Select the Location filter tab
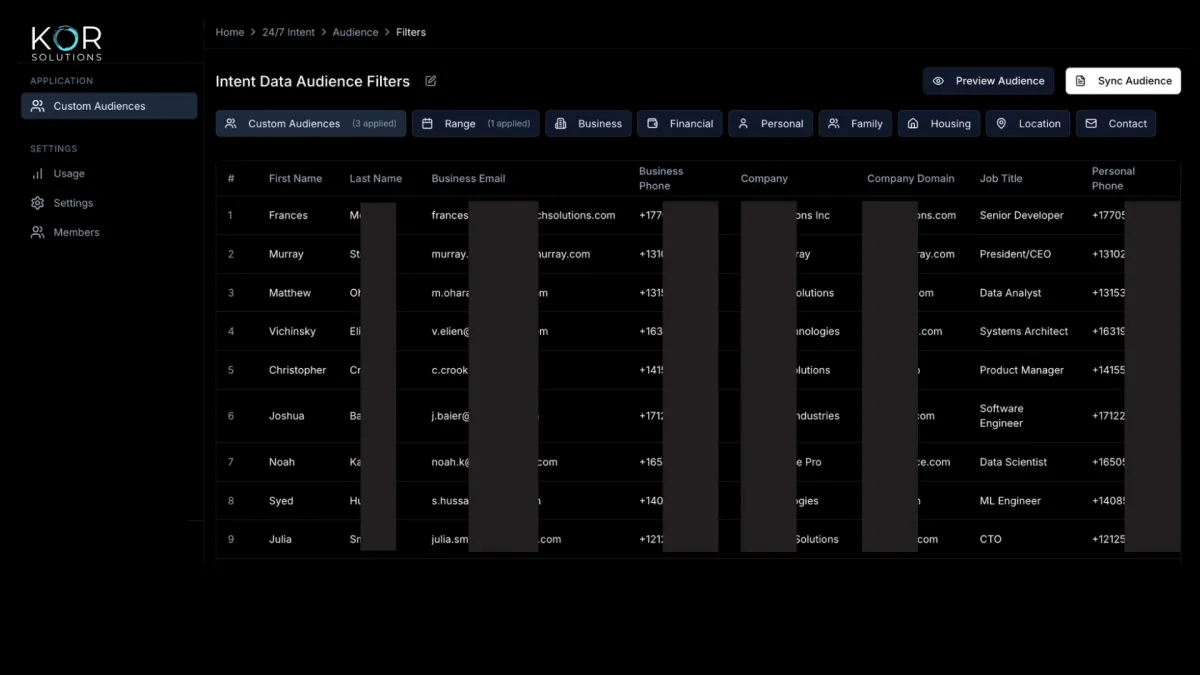The width and height of the screenshot is (1200, 675). coord(1028,124)
